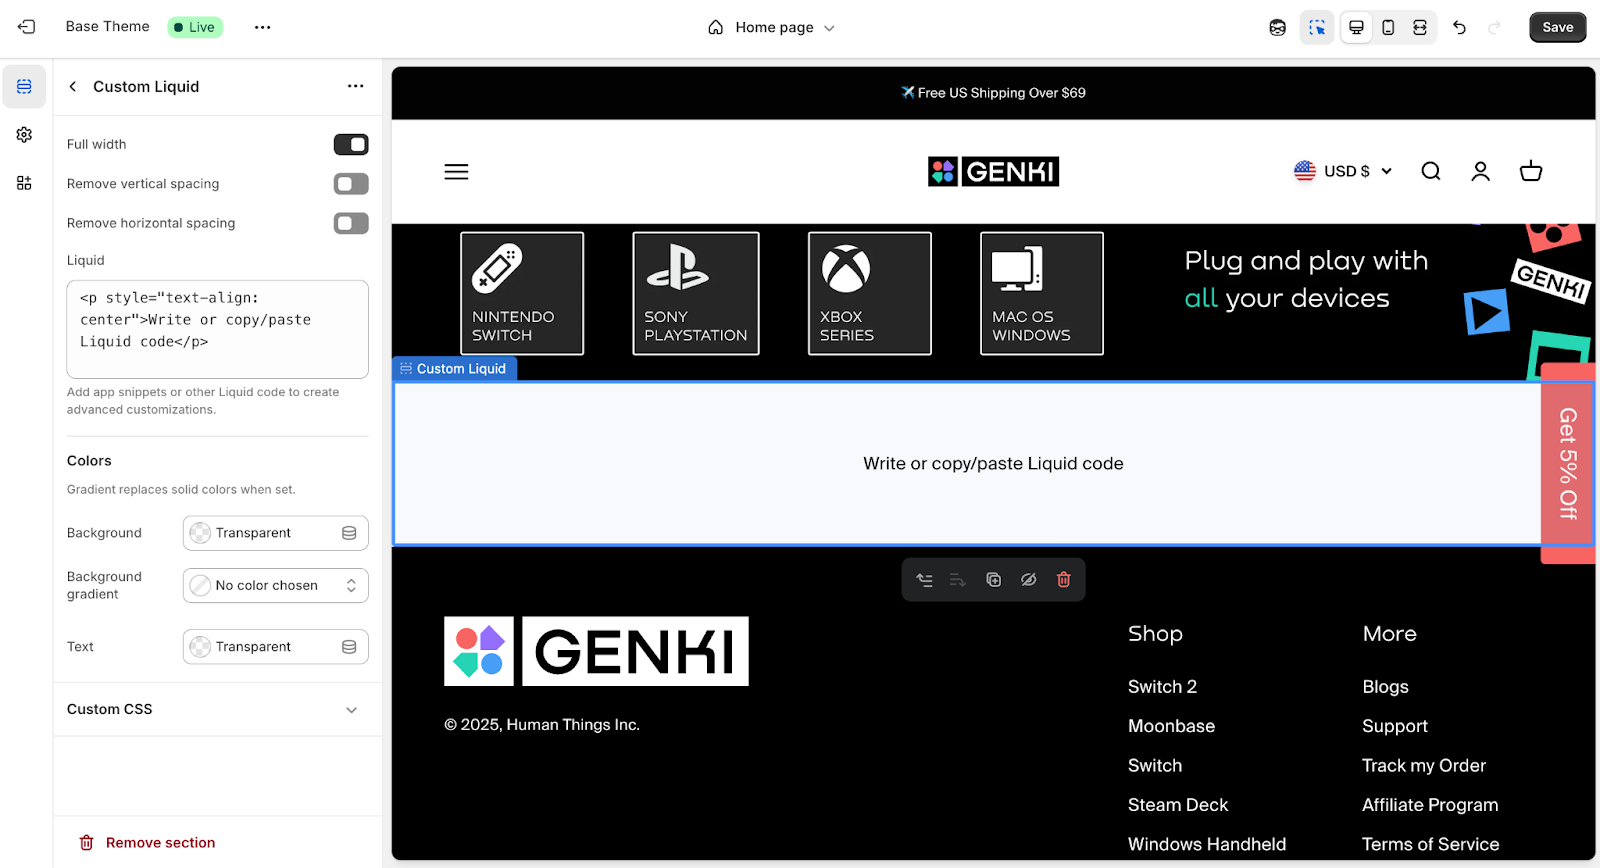Viewport: 1600px width, 868px height.
Task: Open the theme more actions ellipsis
Action: tap(262, 27)
